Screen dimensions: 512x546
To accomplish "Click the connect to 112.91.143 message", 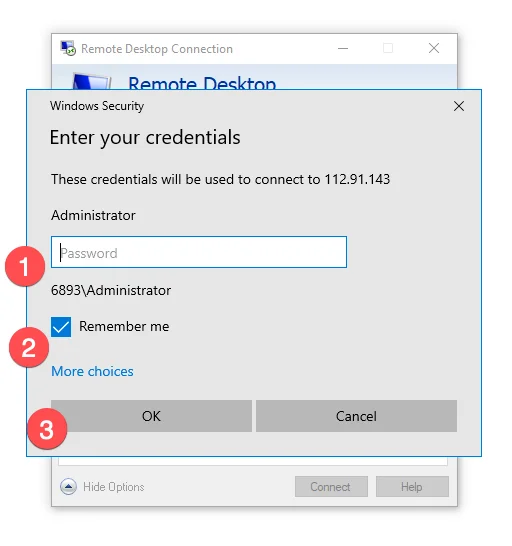I will pyautogui.click(x=220, y=179).
